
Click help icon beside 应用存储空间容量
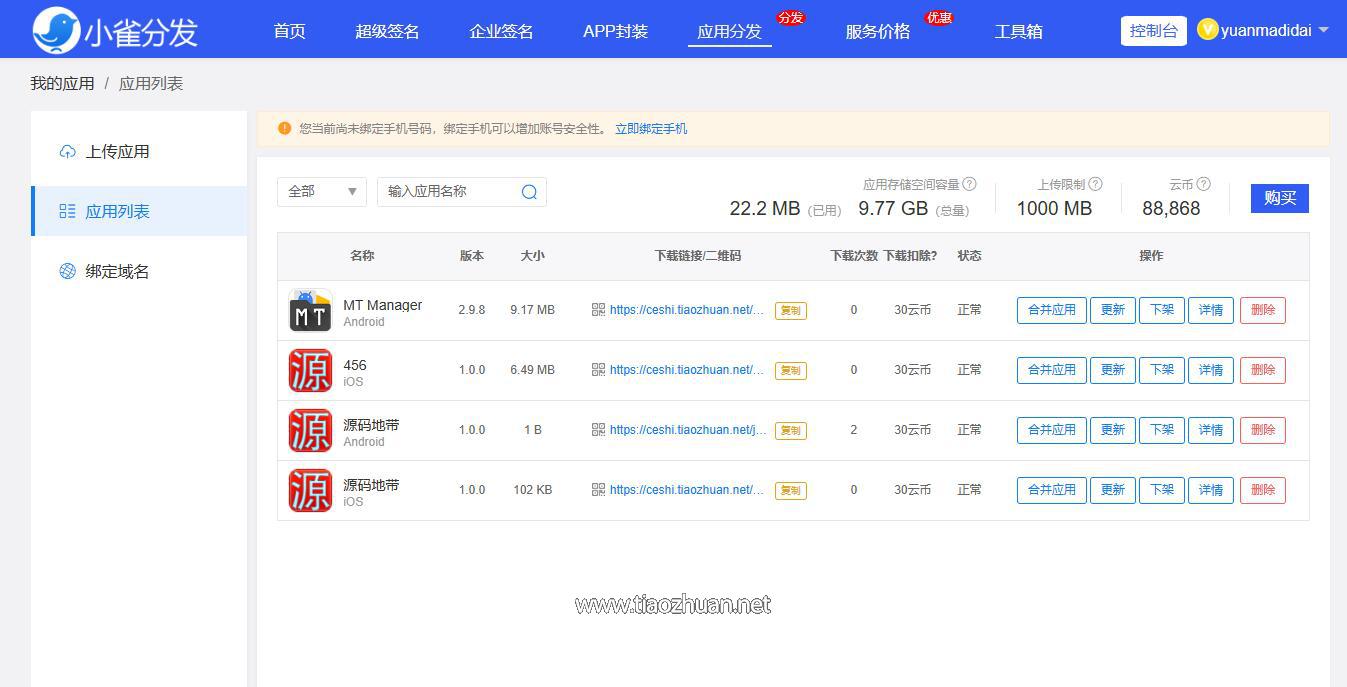[x=969, y=184]
